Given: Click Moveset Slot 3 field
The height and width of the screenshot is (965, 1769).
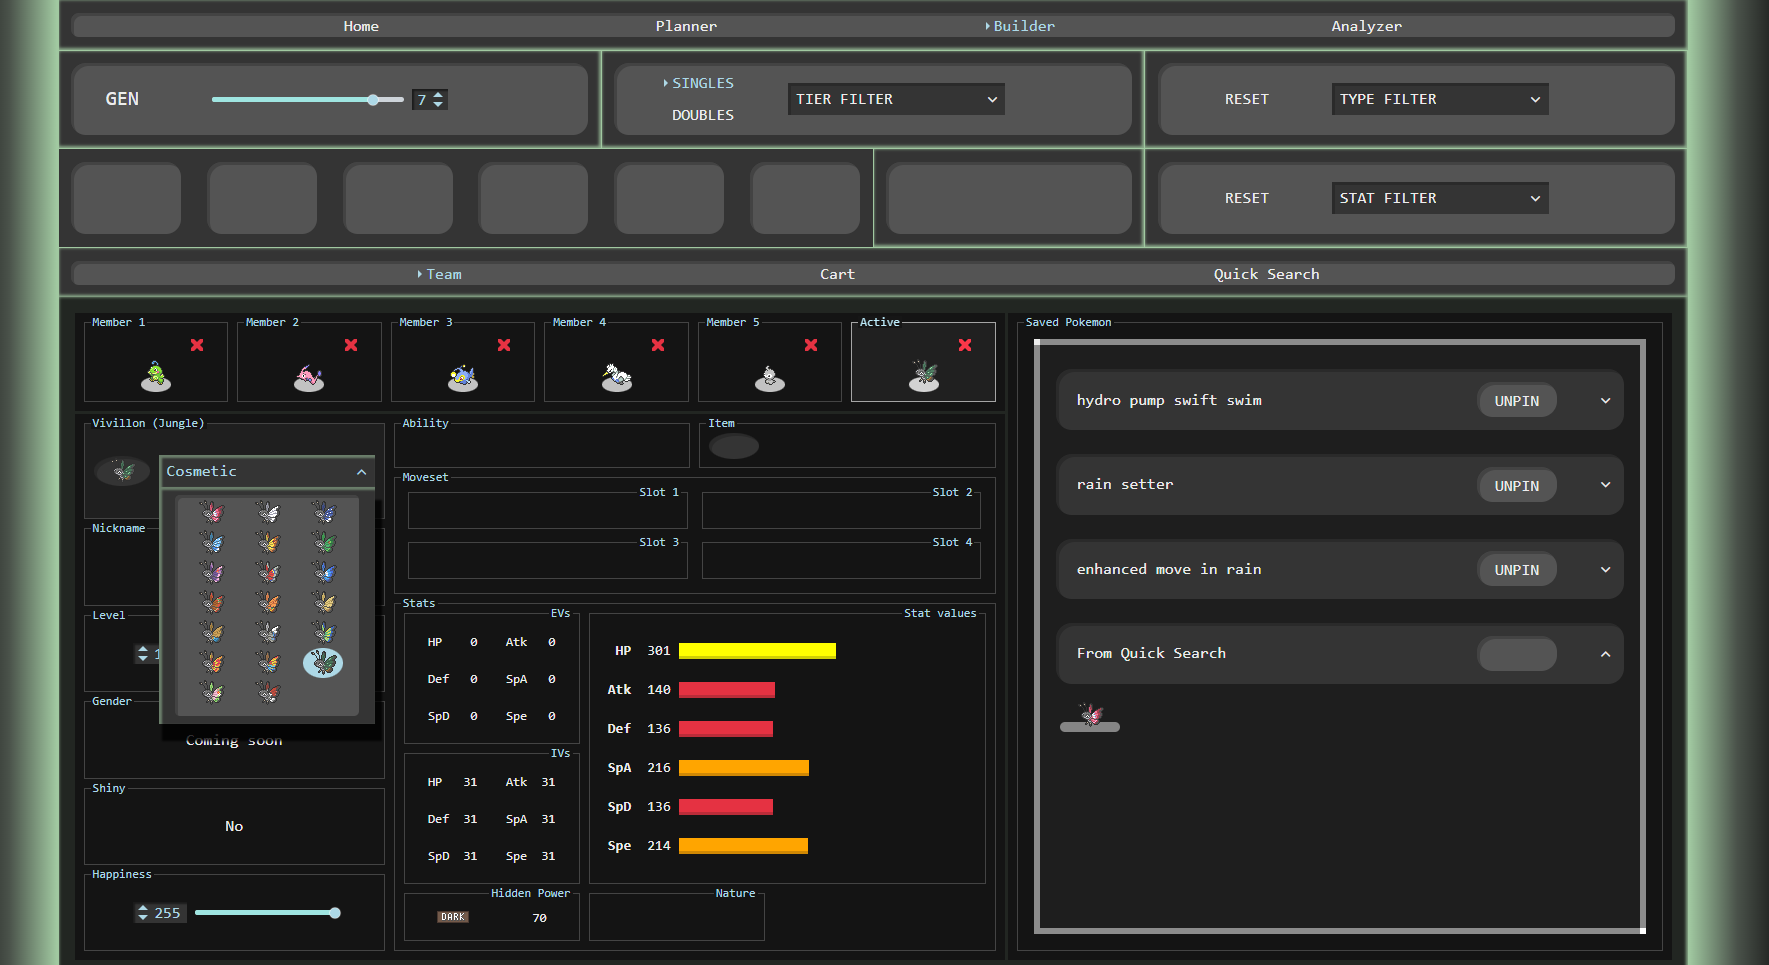Looking at the screenshot, I should tap(548, 560).
